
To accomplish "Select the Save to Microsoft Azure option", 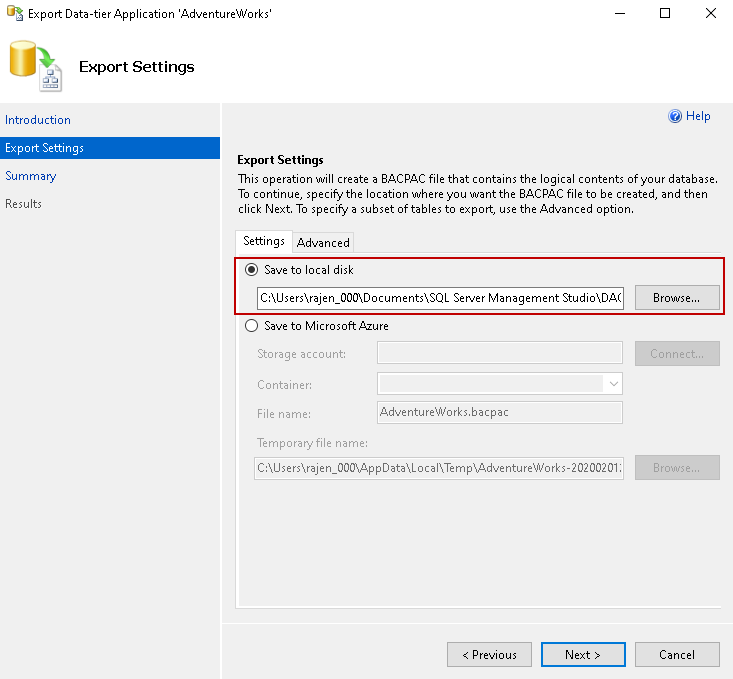I will [251, 326].
